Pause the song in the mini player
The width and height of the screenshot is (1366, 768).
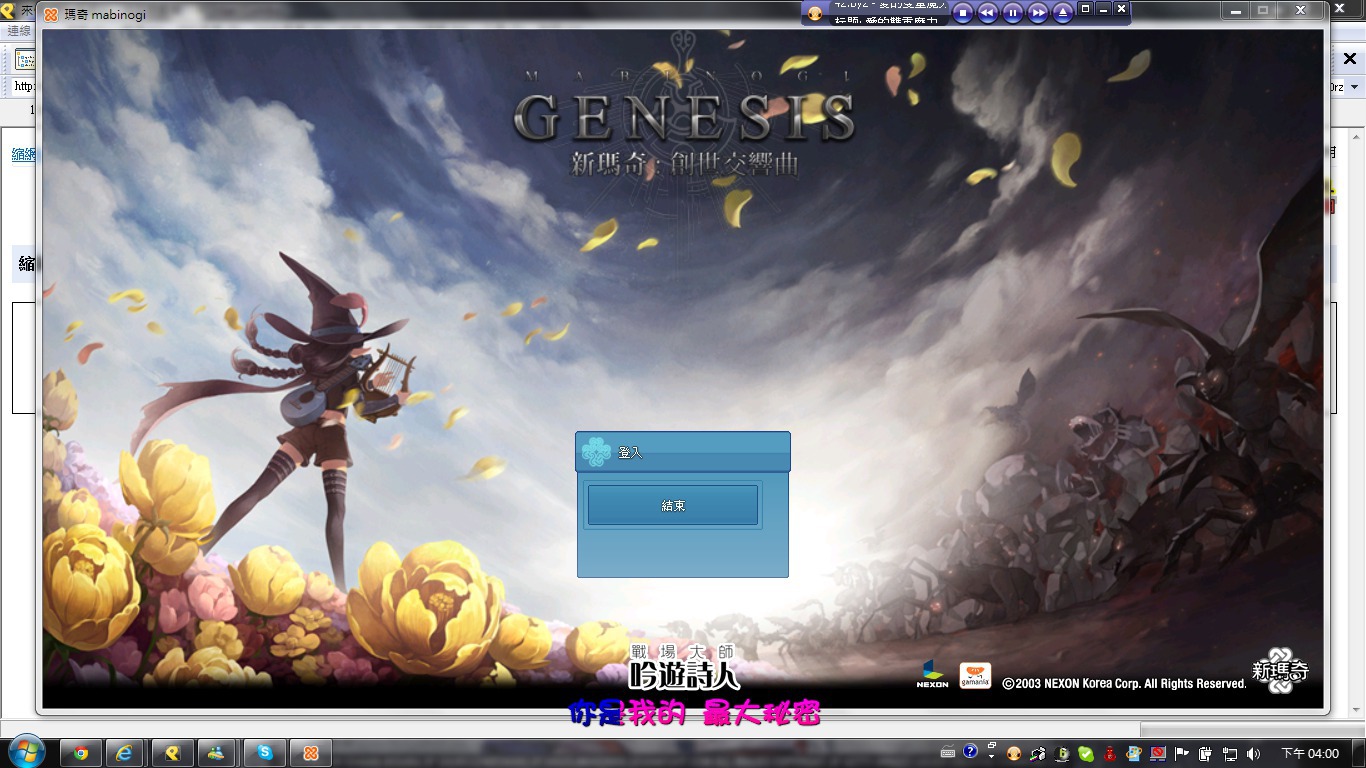pyautogui.click(x=1013, y=12)
